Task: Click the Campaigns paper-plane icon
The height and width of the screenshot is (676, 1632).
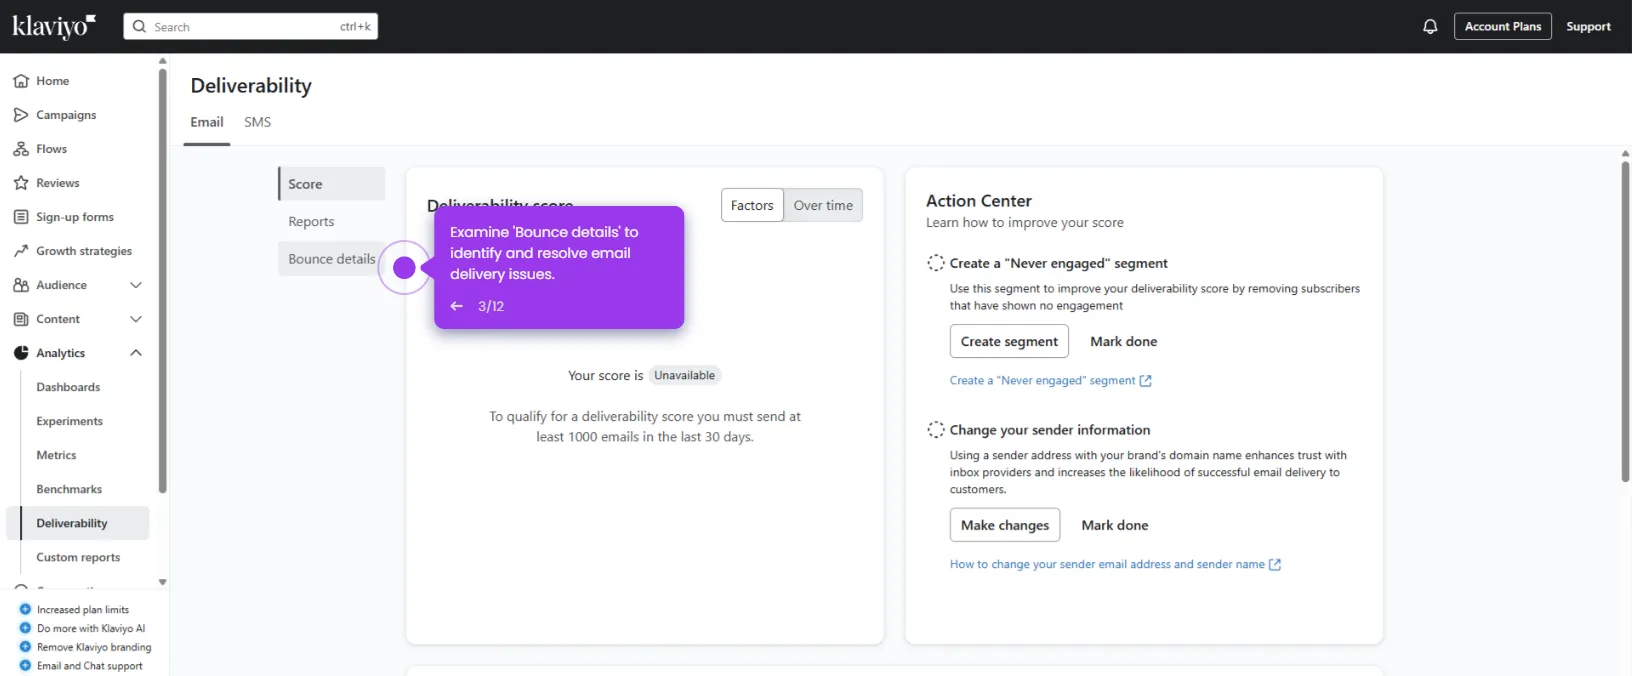Action: click(21, 115)
